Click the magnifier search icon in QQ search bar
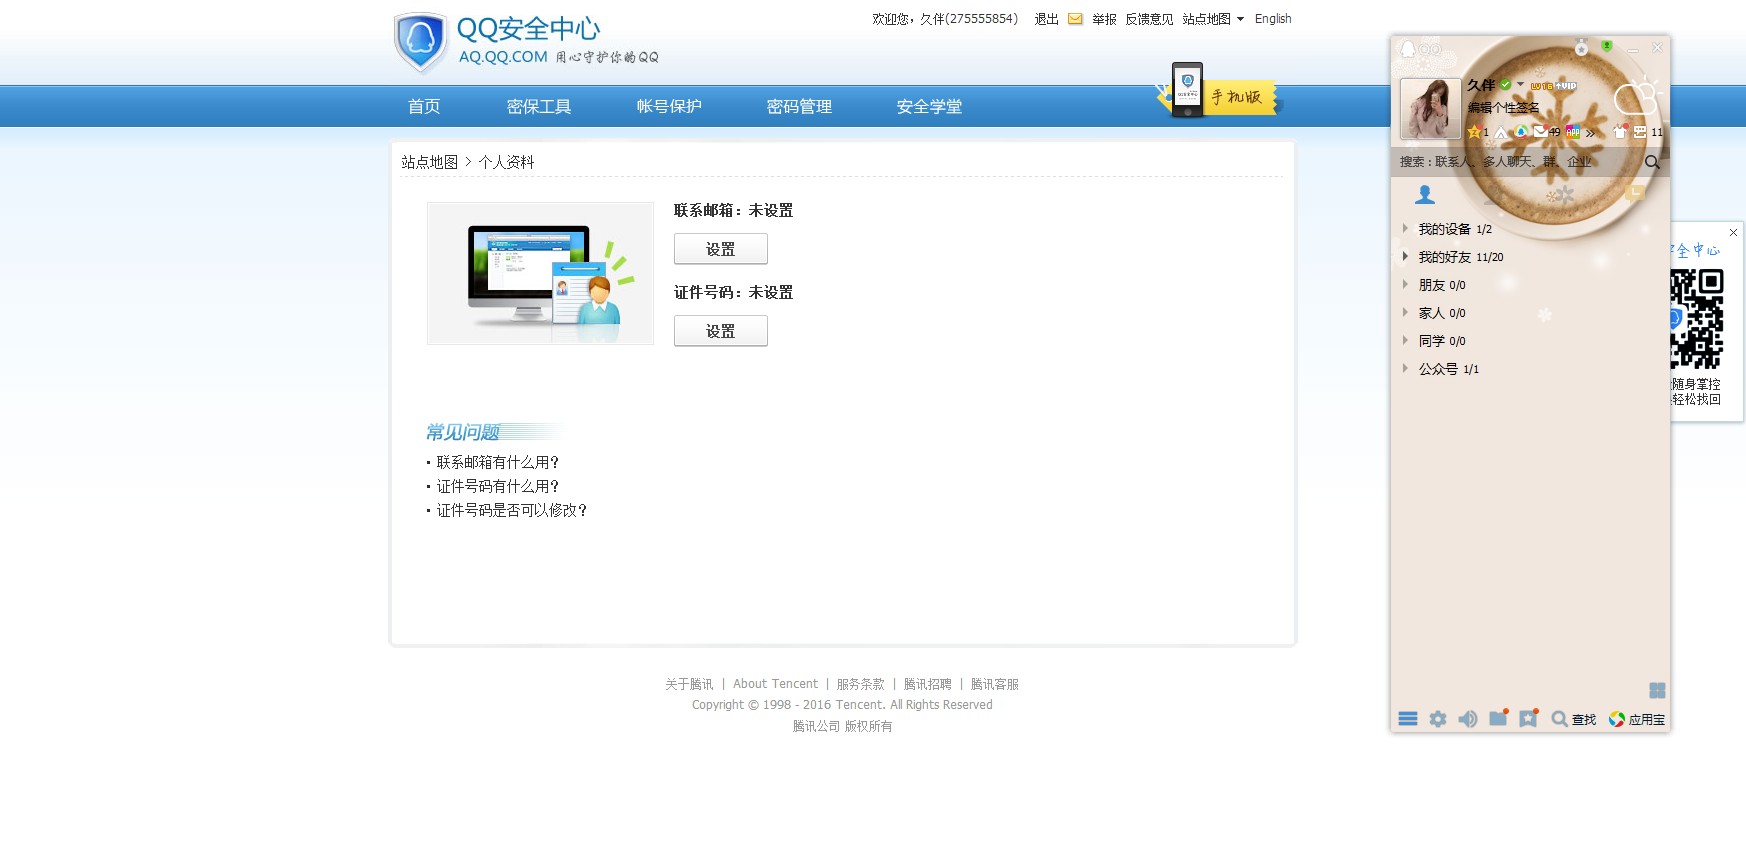This screenshot has height=855, width=1746. click(1652, 162)
